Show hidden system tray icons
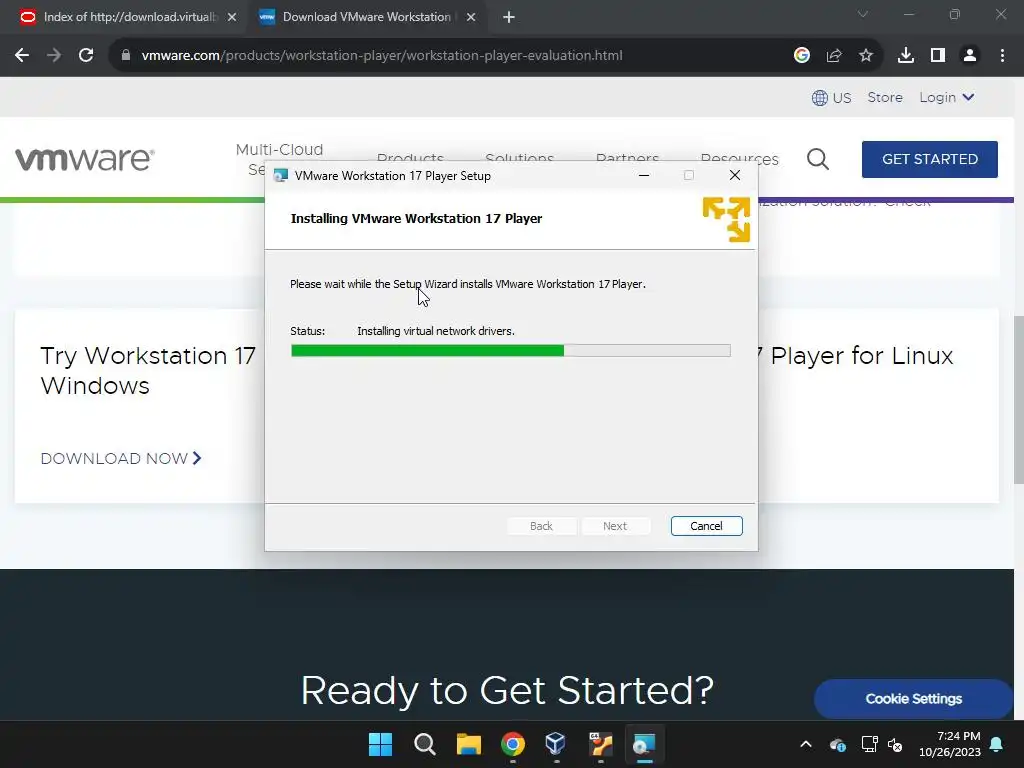1024x768 pixels. click(806, 744)
